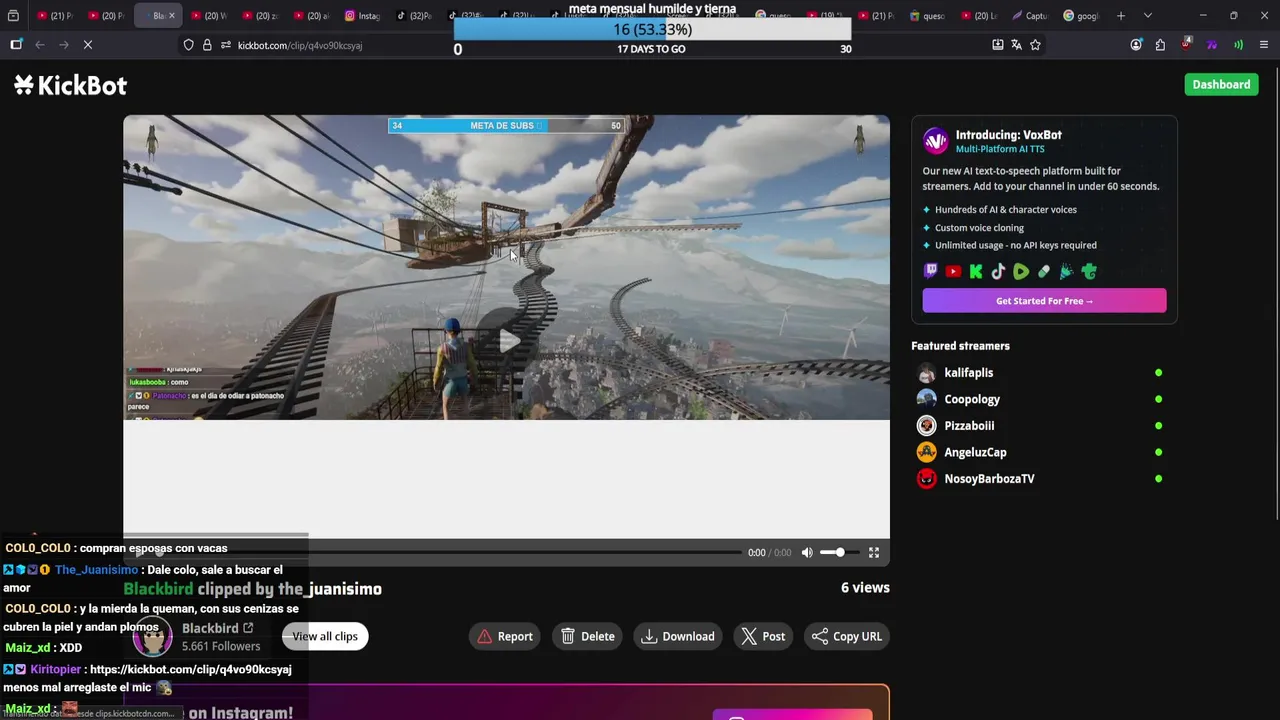Click Get Started For Free button
Image resolution: width=1280 pixels, height=720 pixels.
tap(1044, 301)
